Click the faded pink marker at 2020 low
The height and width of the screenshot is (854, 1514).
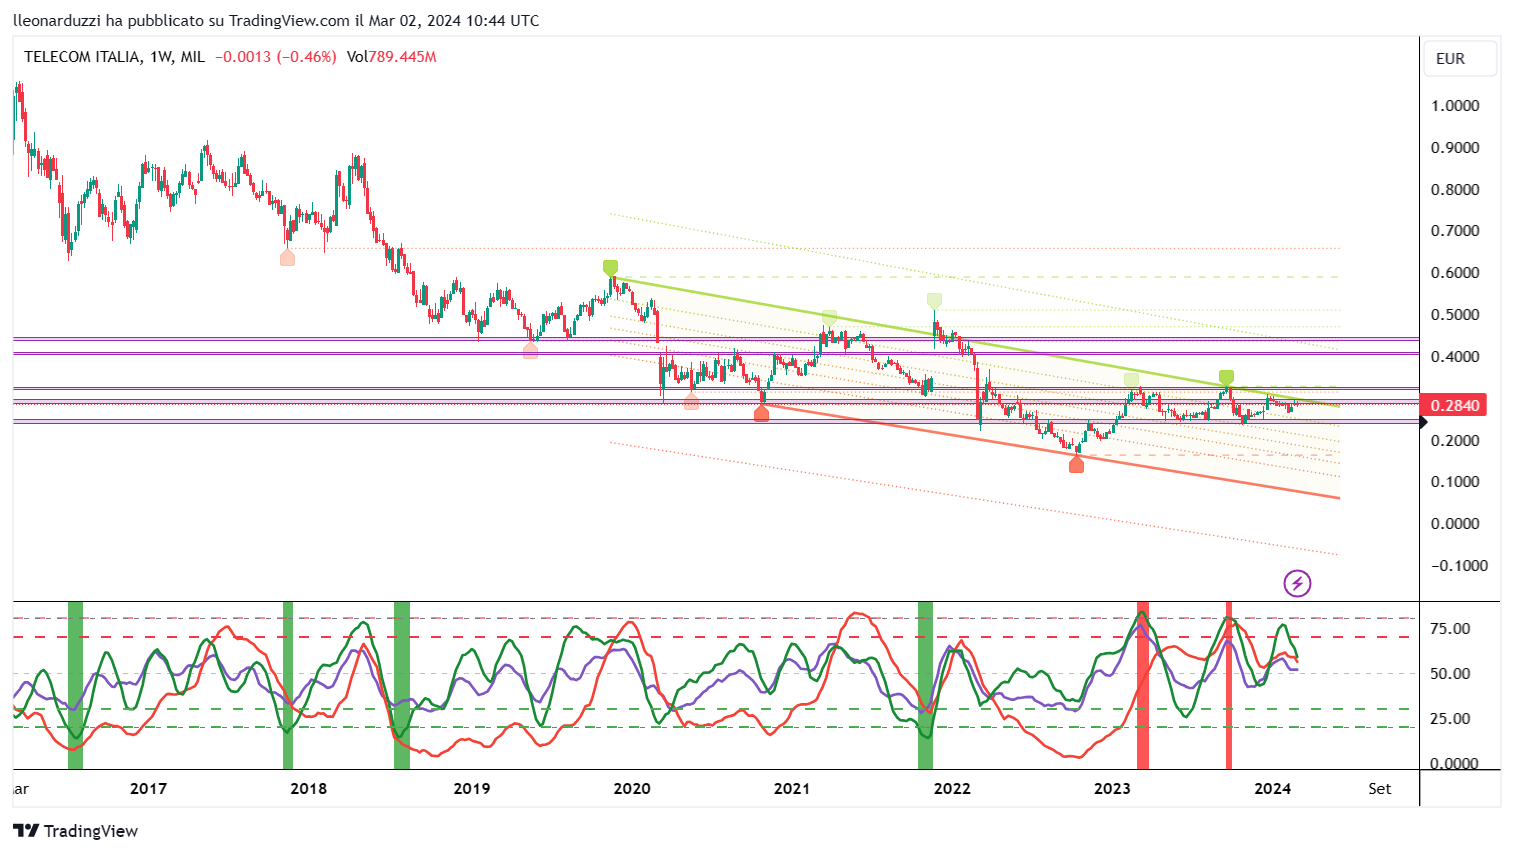pyautogui.click(x=691, y=401)
